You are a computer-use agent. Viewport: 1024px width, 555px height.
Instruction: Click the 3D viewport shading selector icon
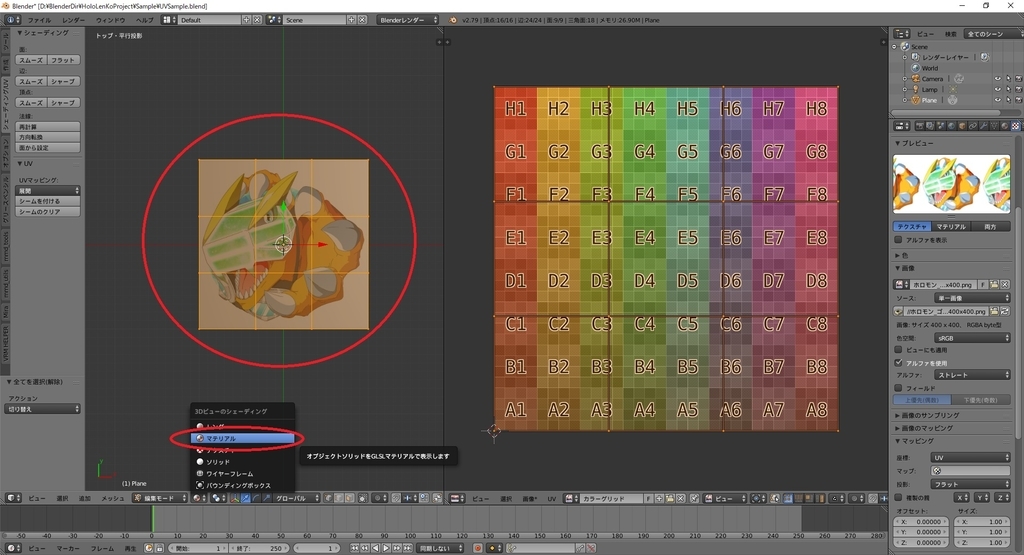199,498
